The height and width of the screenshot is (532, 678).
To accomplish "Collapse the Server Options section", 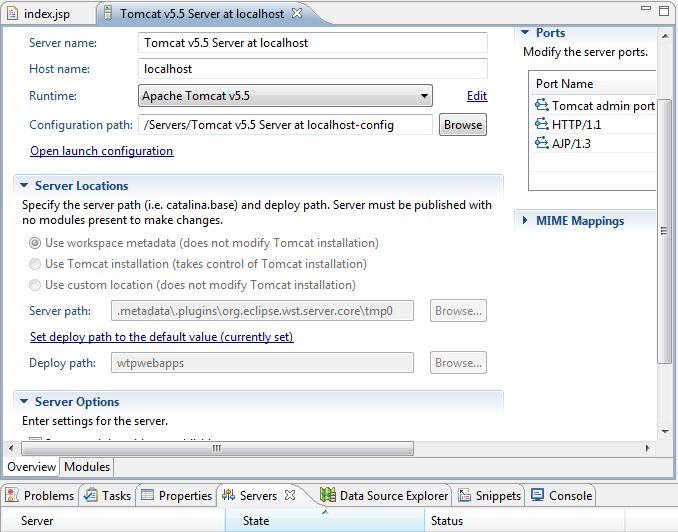I will tap(24, 401).
